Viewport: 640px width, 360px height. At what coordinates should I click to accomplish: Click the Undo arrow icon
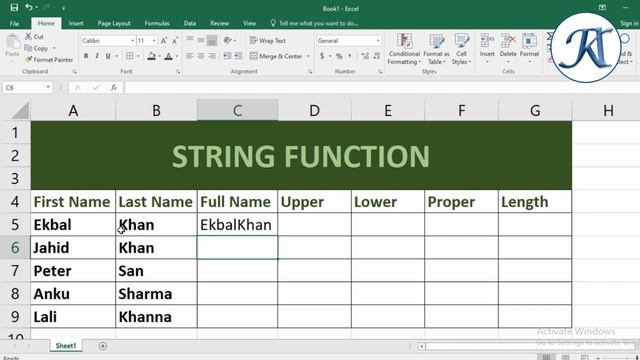29,7
